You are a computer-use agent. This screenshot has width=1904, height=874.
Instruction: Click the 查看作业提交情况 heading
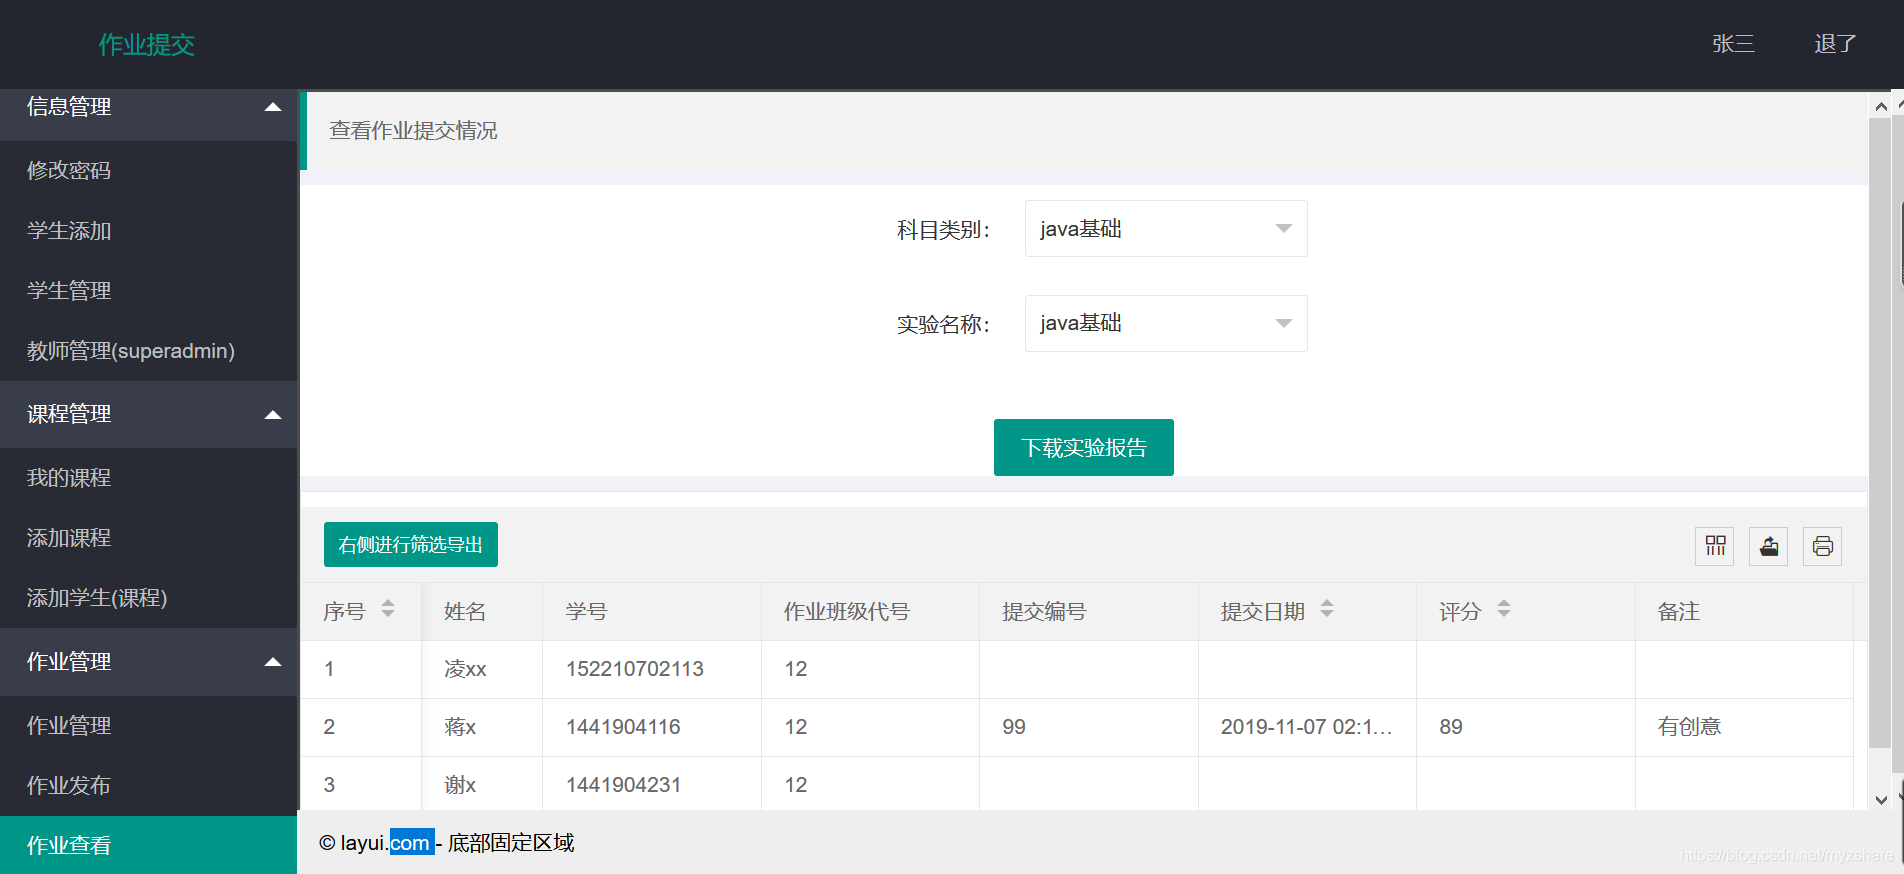coord(413,131)
